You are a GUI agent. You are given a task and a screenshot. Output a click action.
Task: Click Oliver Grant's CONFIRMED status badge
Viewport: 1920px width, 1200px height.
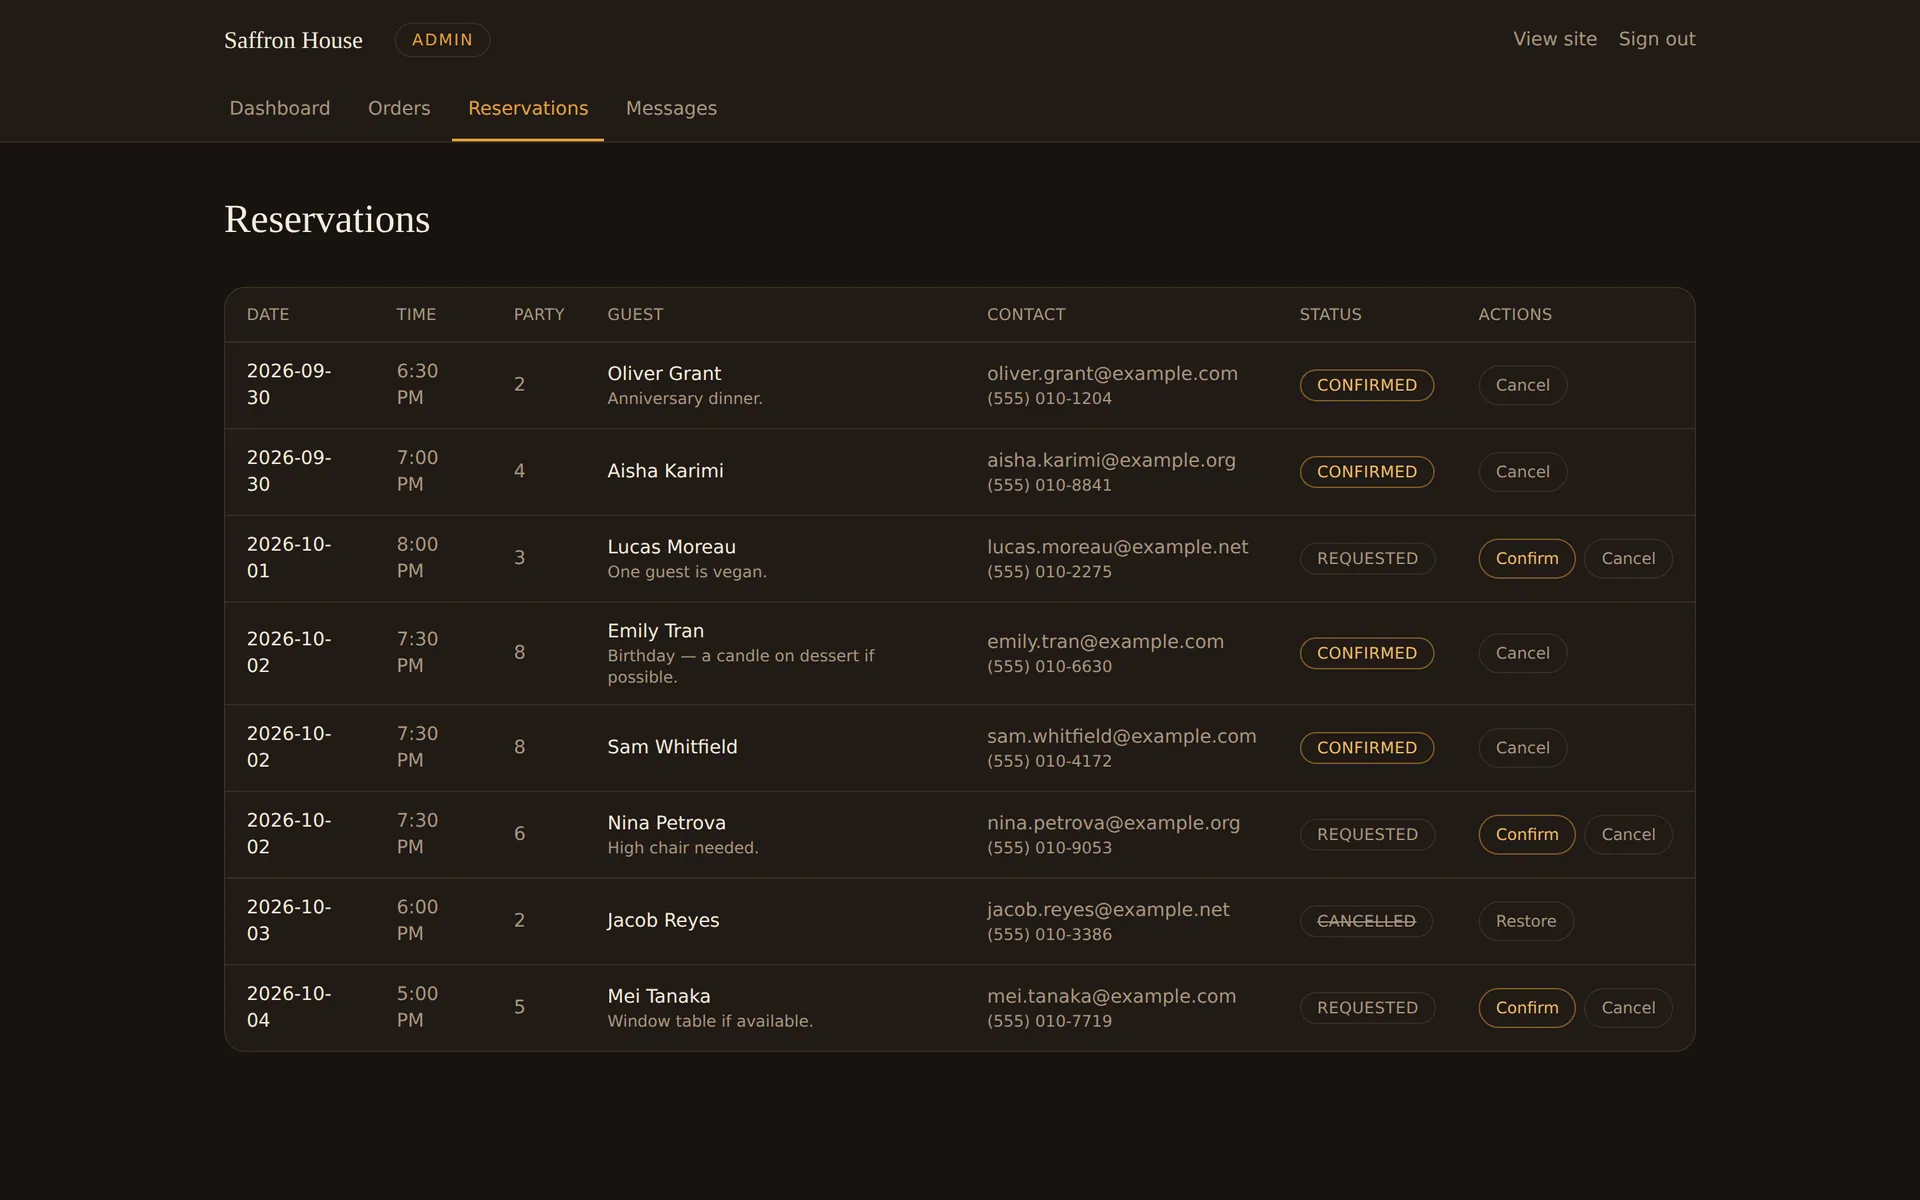point(1366,385)
